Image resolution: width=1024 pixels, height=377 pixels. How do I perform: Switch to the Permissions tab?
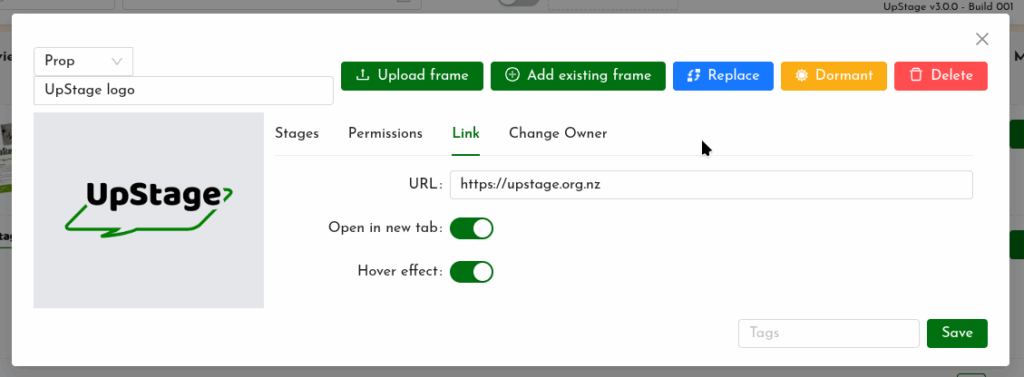[x=385, y=133]
